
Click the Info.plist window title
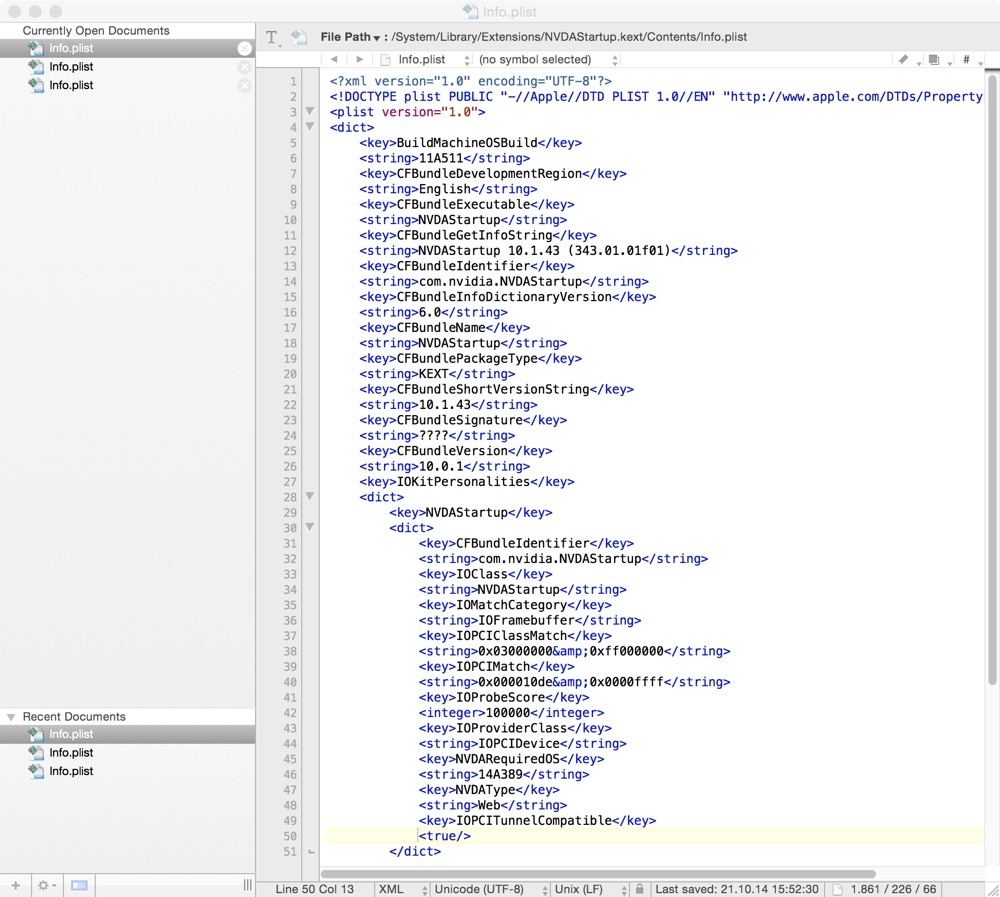pyautogui.click(x=510, y=11)
